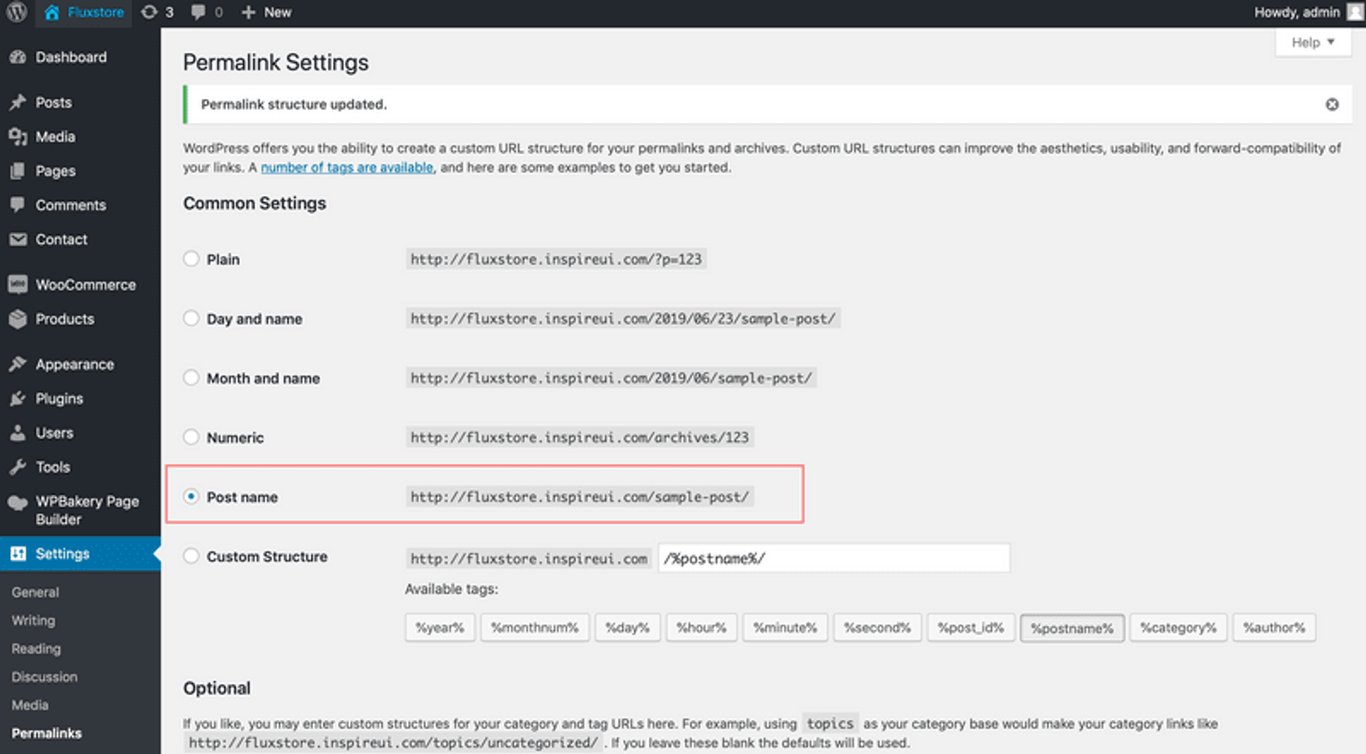Open the New content menu
Image resolution: width=1366 pixels, height=754 pixels.
pyautogui.click(x=267, y=12)
